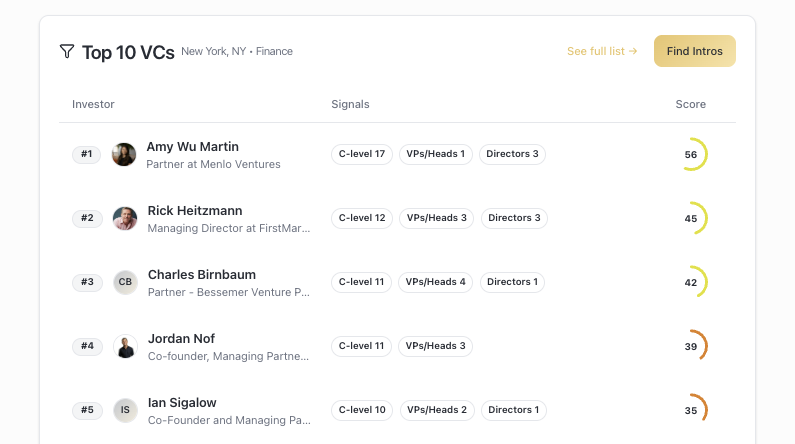795x444 pixels.
Task: Sort by the Score column header
Action: [690, 104]
